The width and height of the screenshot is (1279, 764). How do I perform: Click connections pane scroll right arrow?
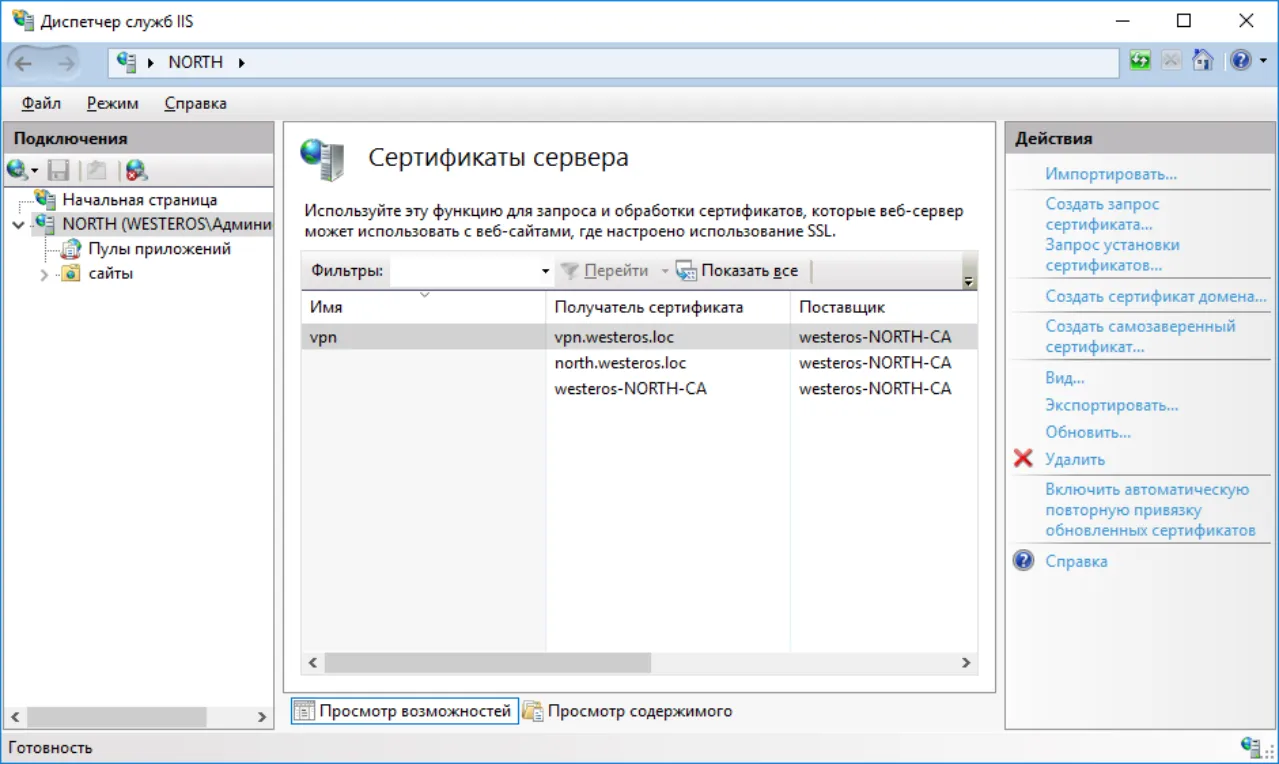pos(262,717)
